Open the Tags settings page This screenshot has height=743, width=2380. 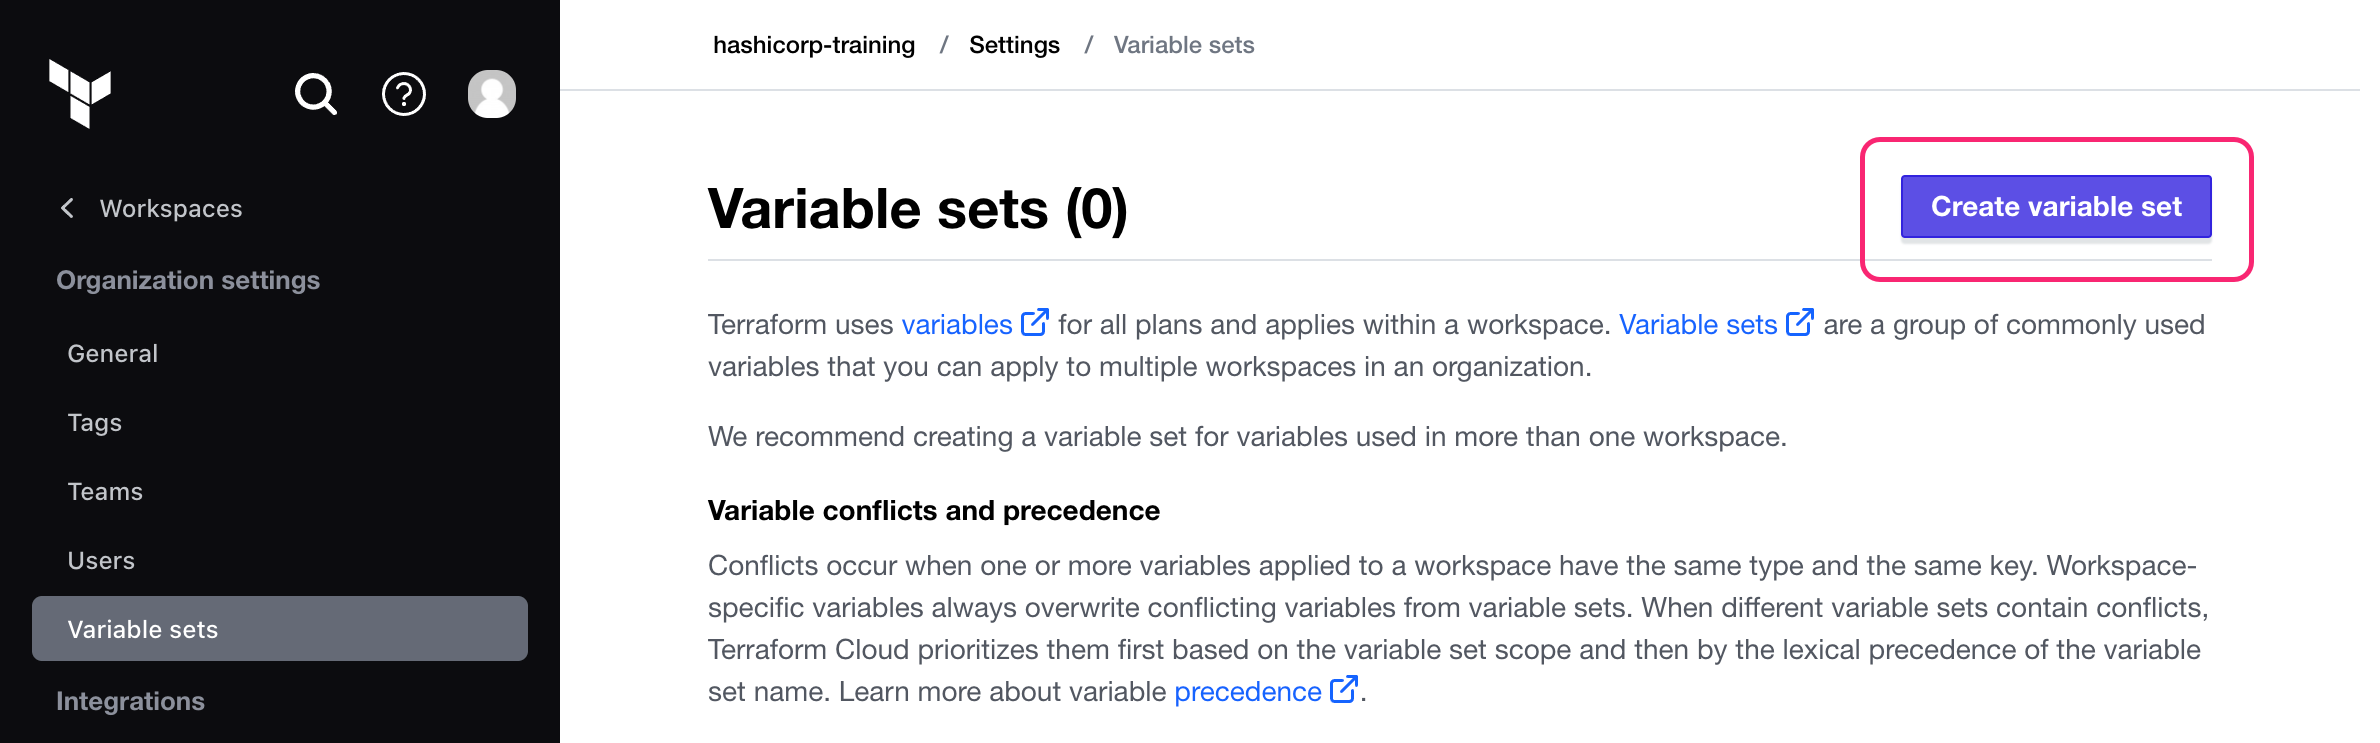point(94,422)
